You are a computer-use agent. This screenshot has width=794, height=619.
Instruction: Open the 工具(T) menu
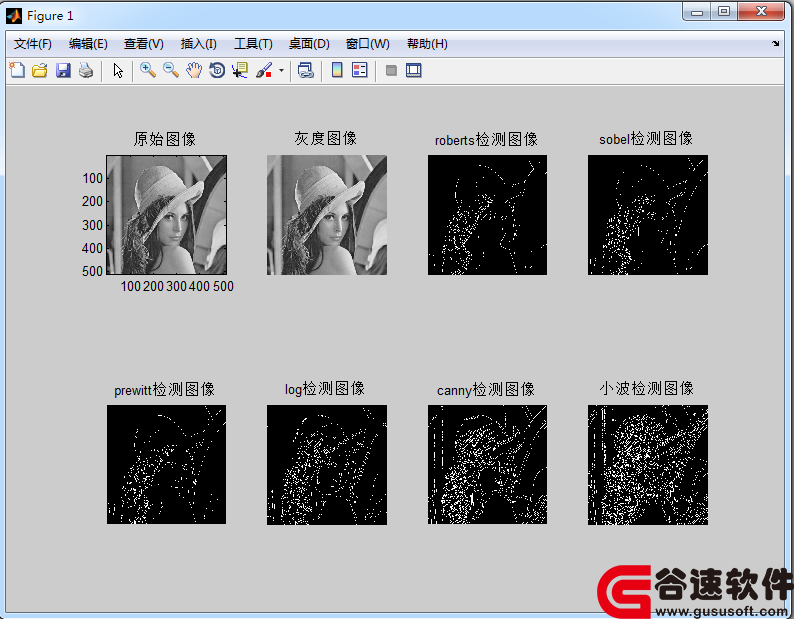coord(253,44)
